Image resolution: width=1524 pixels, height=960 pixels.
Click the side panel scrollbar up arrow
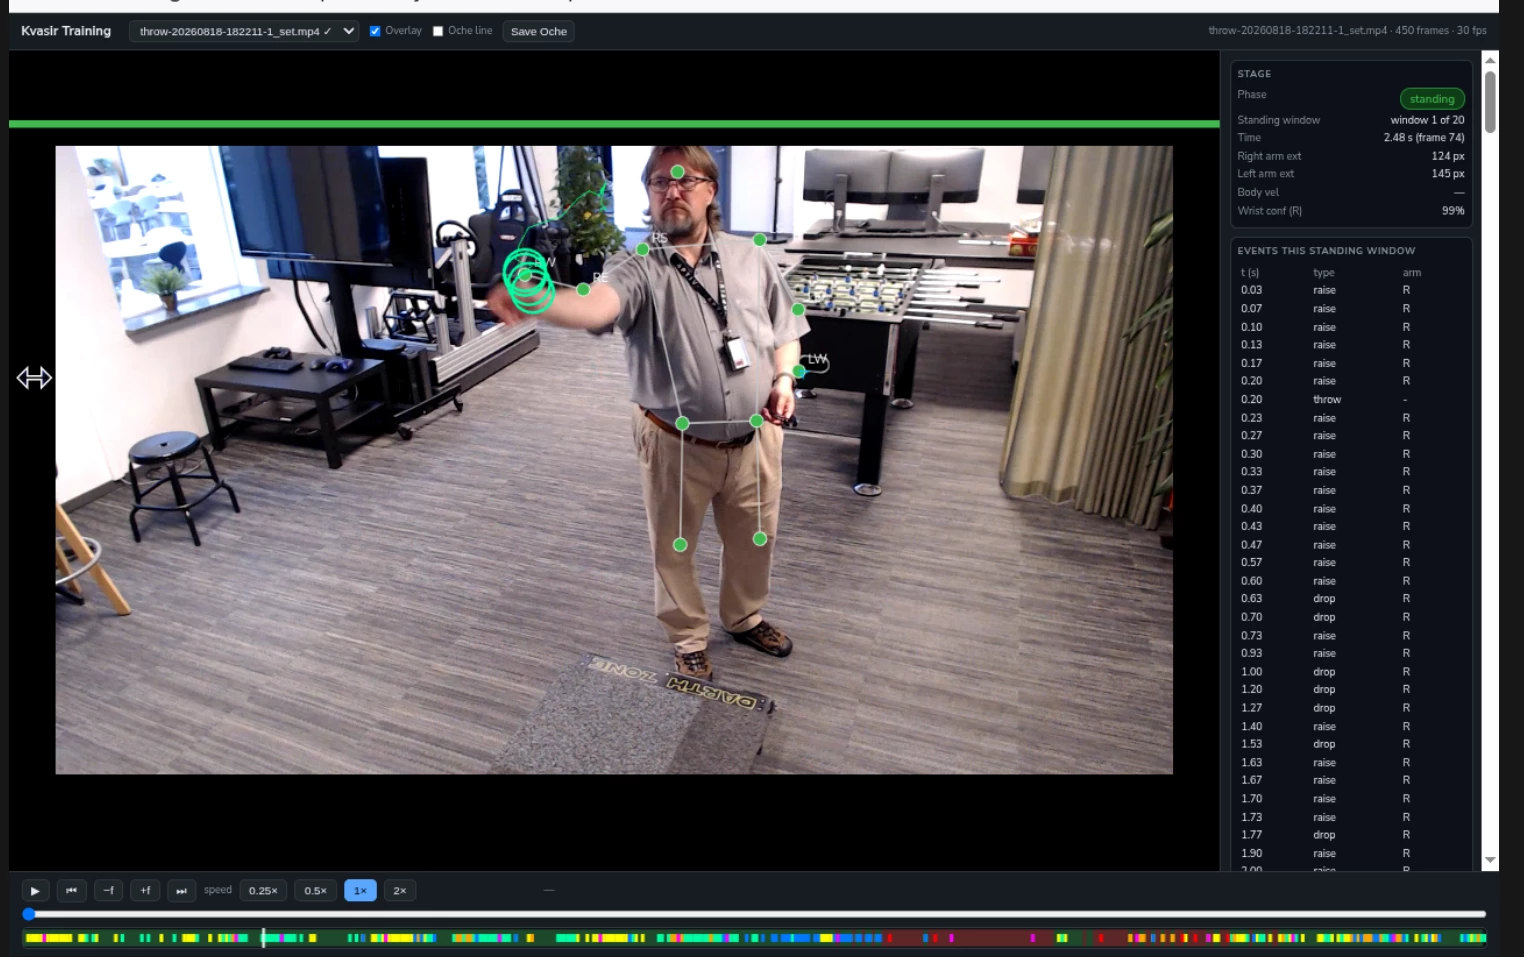pos(1490,60)
